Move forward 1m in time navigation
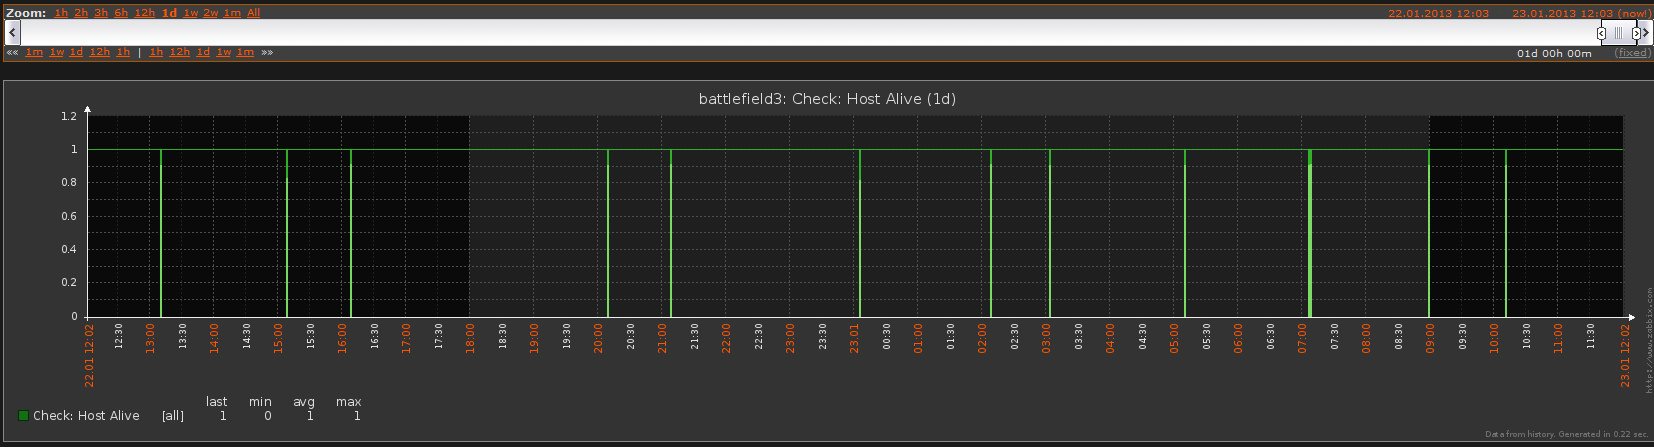1654x447 pixels. (x=245, y=53)
